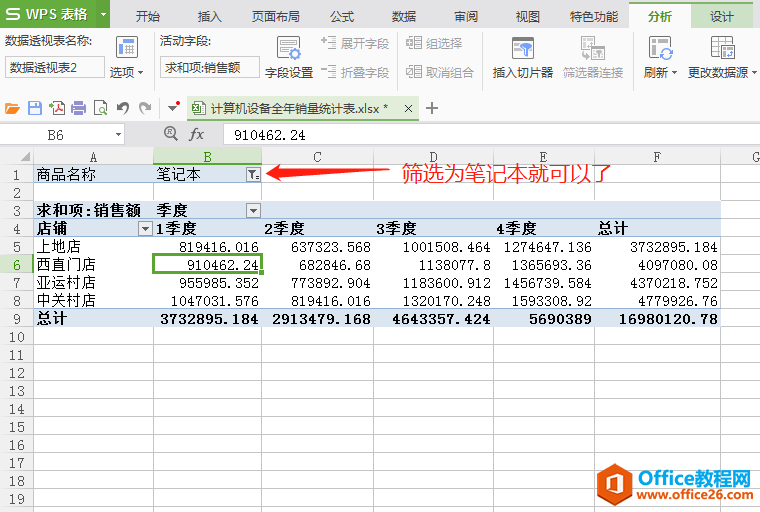Select the 中关村店 cell

pyautogui.click(x=94, y=301)
